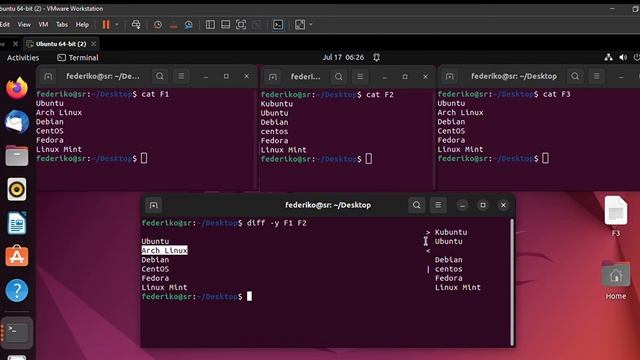This screenshot has height=360, width=640.
Task: Open hamburger menu in cat F3 terminal
Action: [597, 76]
